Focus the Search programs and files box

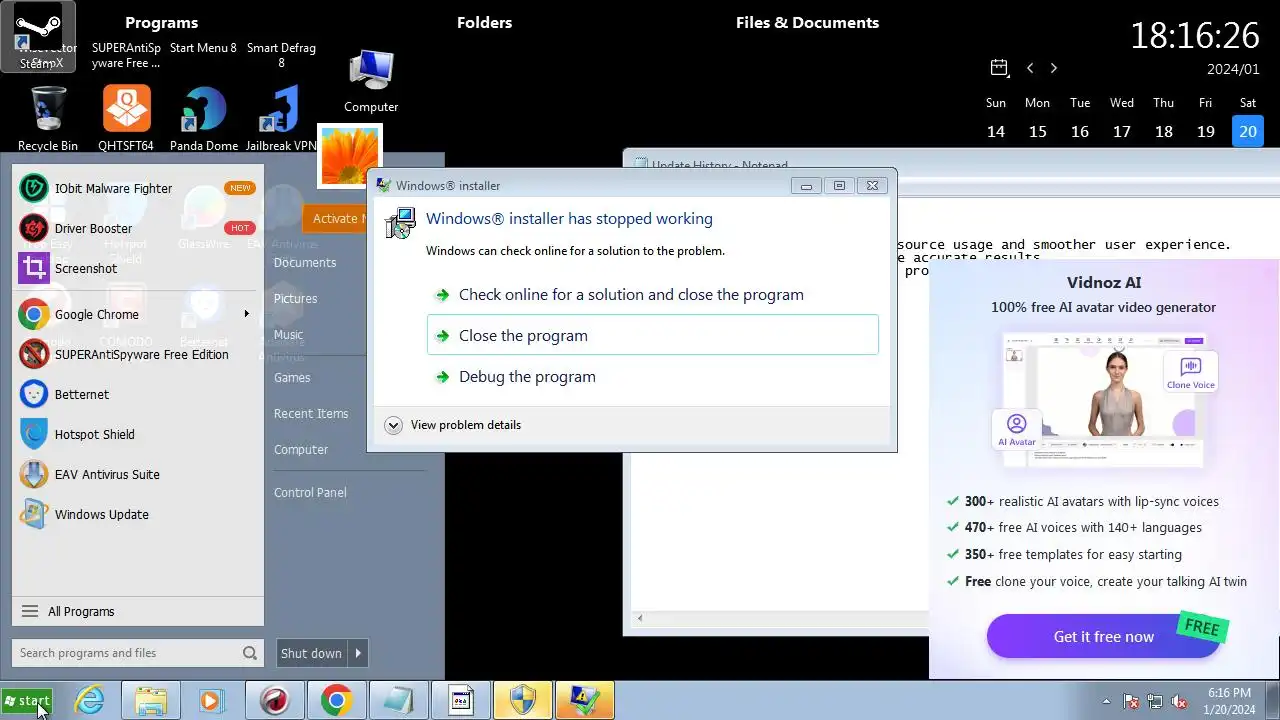click(138, 653)
